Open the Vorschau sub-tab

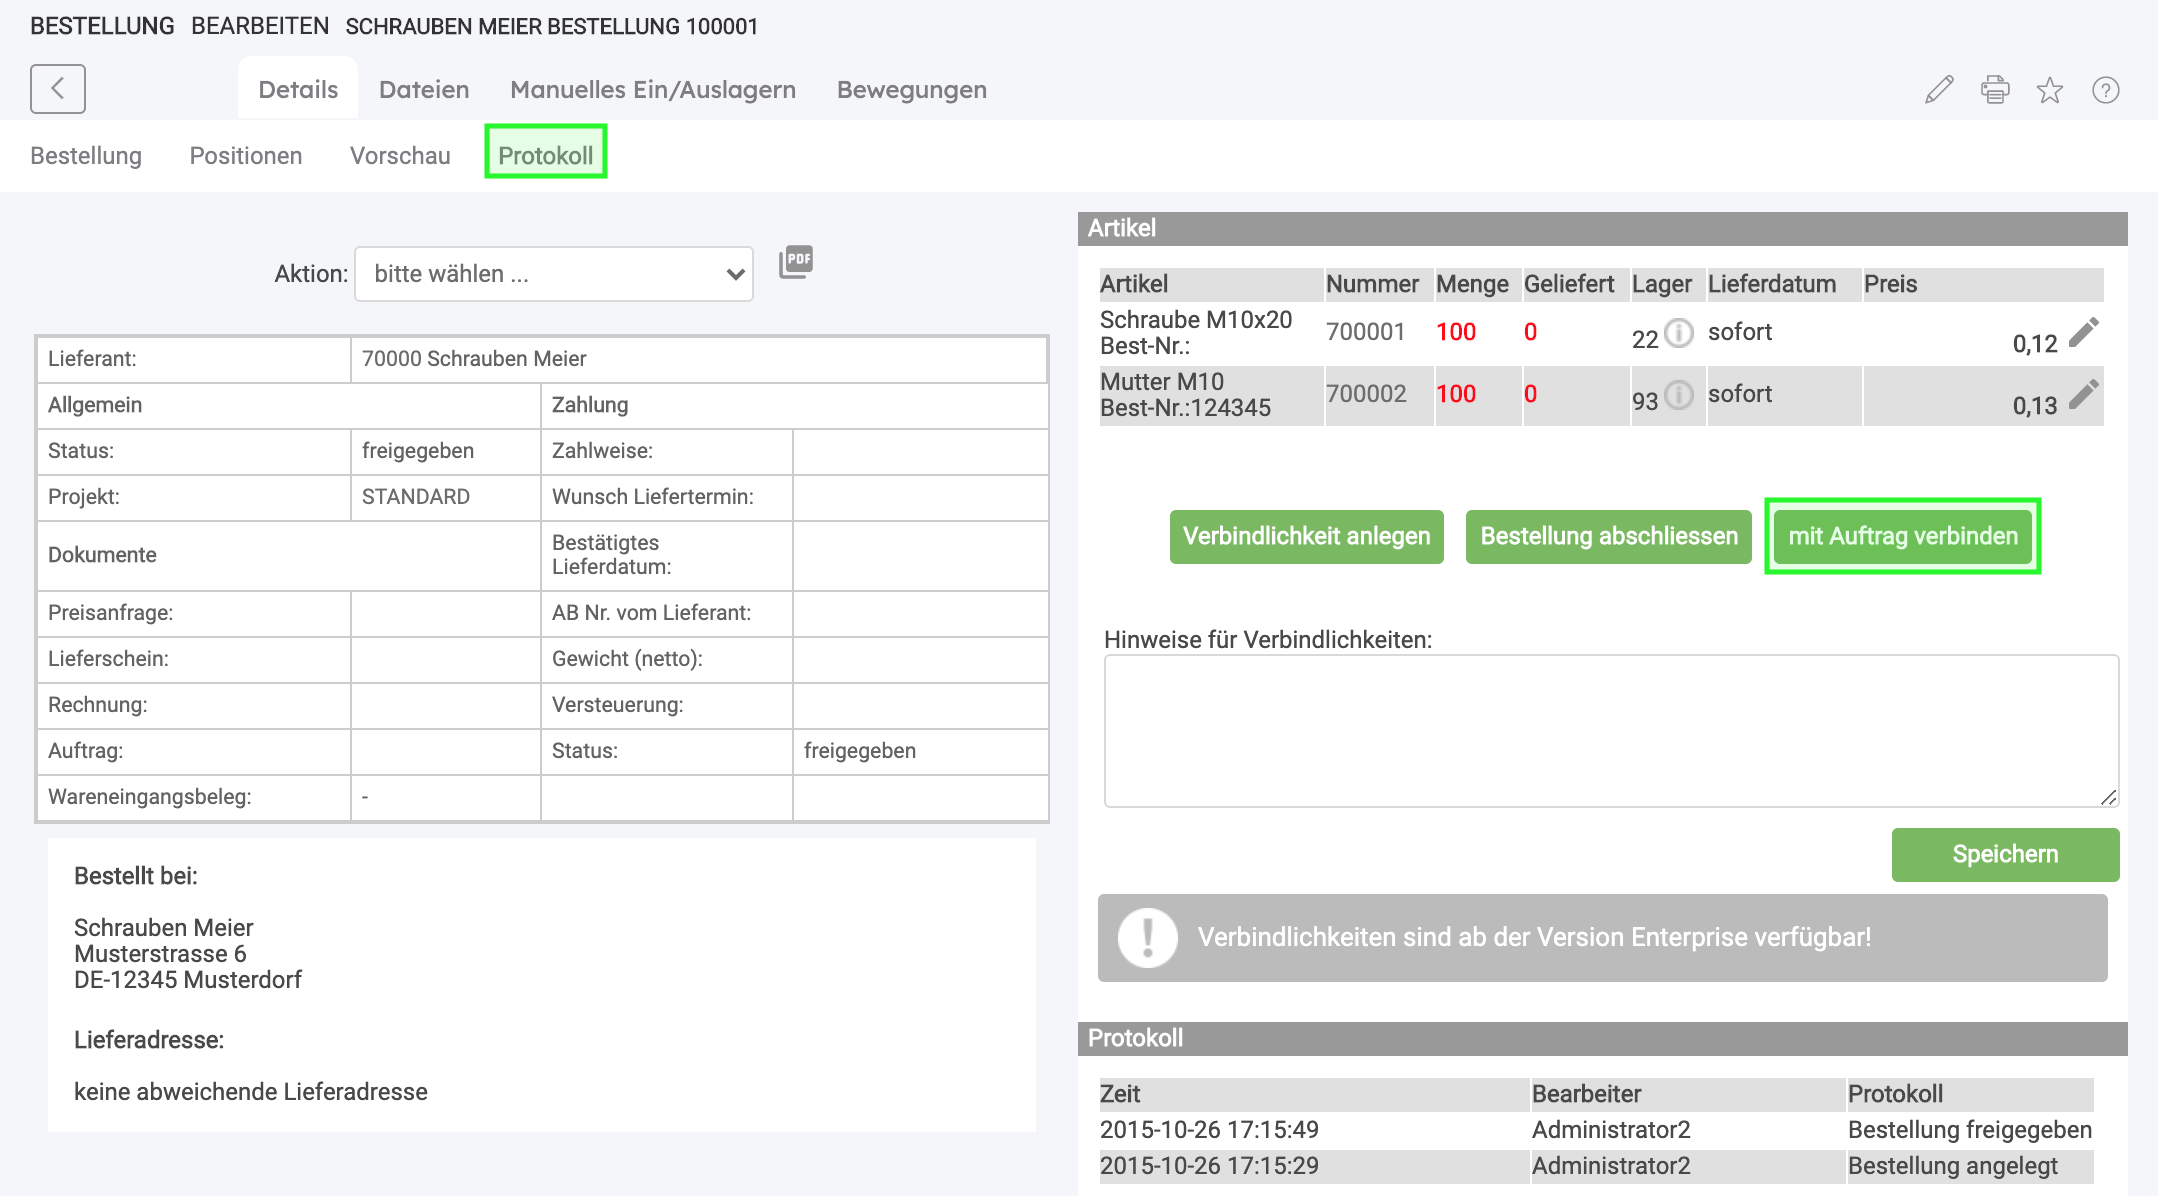pyautogui.click(x=400, y=156)
